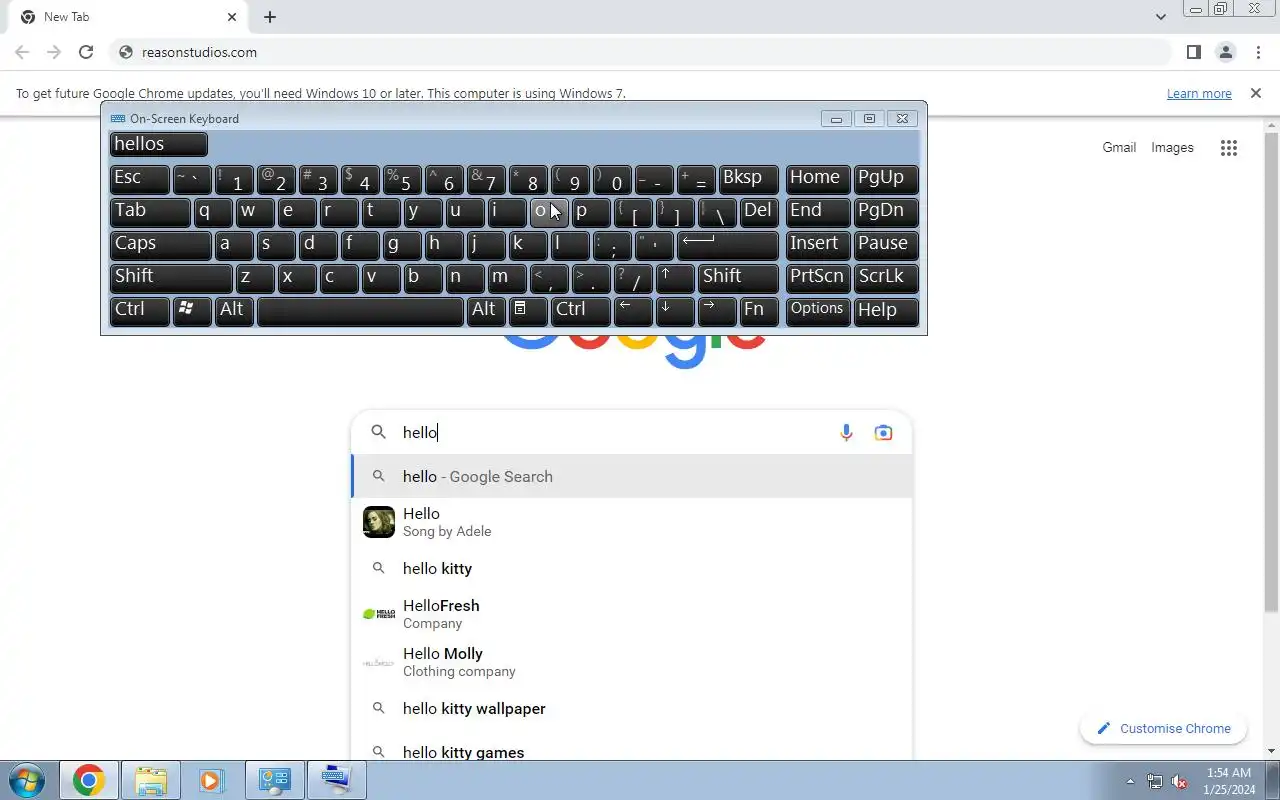Image resolution: width=1280 pixels, height=800 pixels.
Task: Toggle Caps lock on the on-screen keyboard
Action: (x=160, y=244)
